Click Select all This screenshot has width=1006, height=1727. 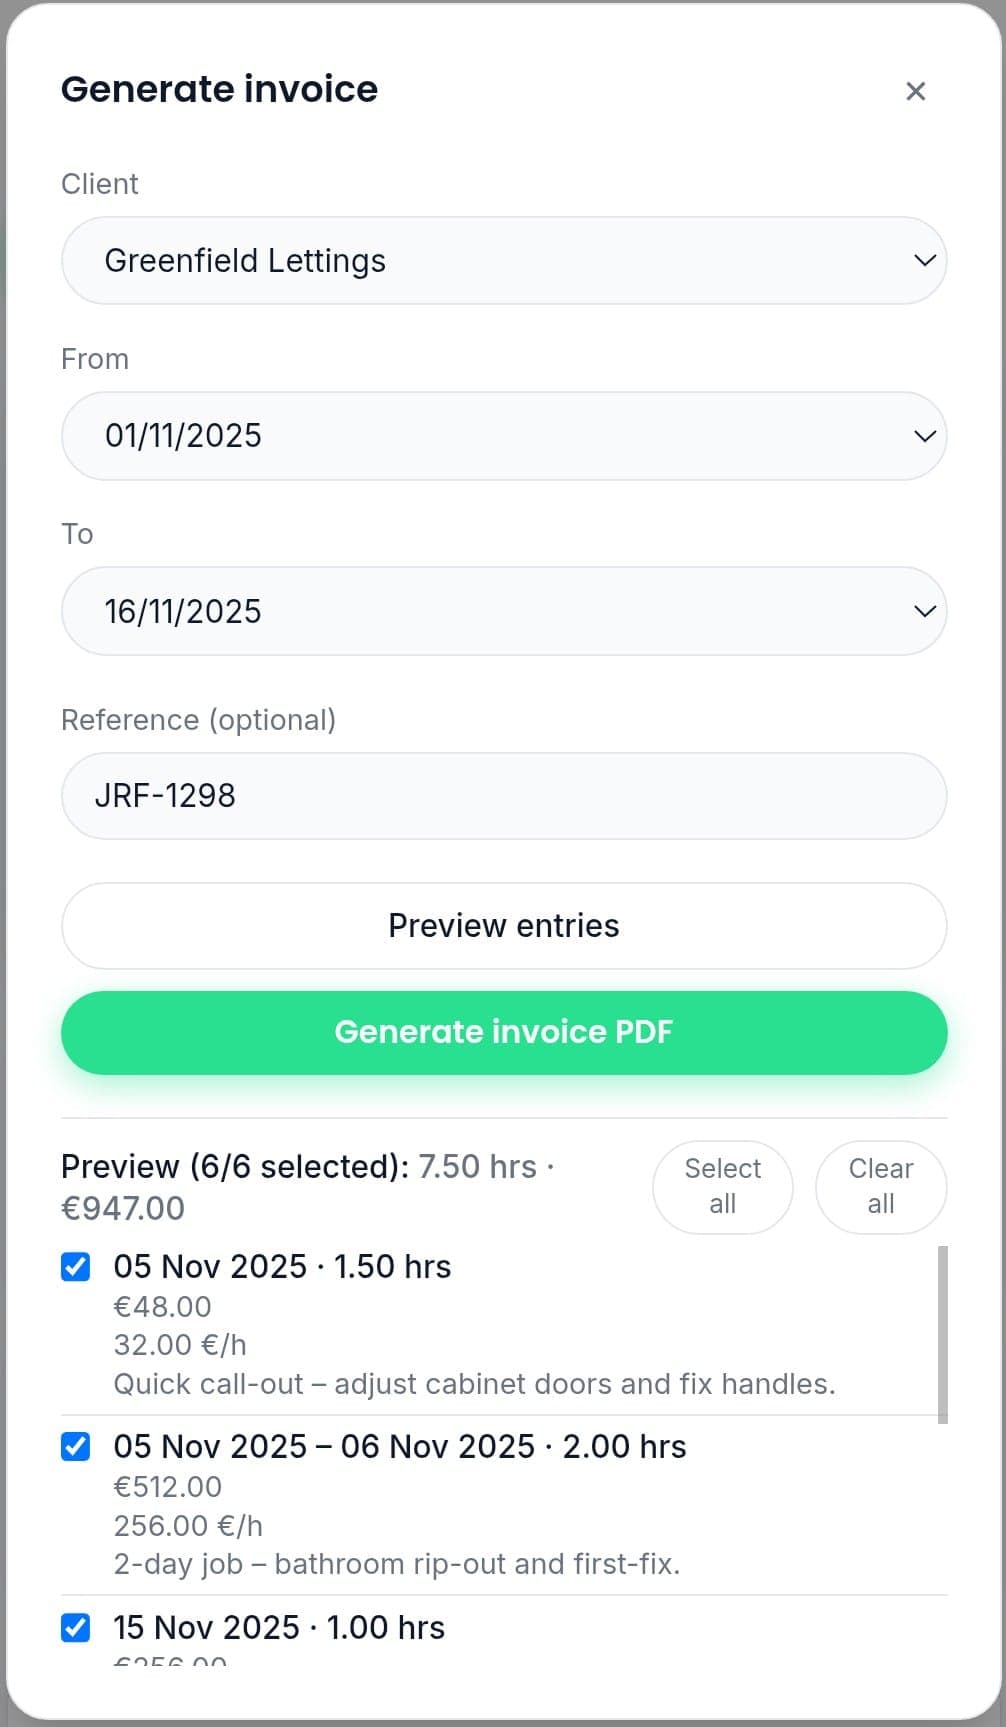pyautogui.click(x=722, y=1186)
